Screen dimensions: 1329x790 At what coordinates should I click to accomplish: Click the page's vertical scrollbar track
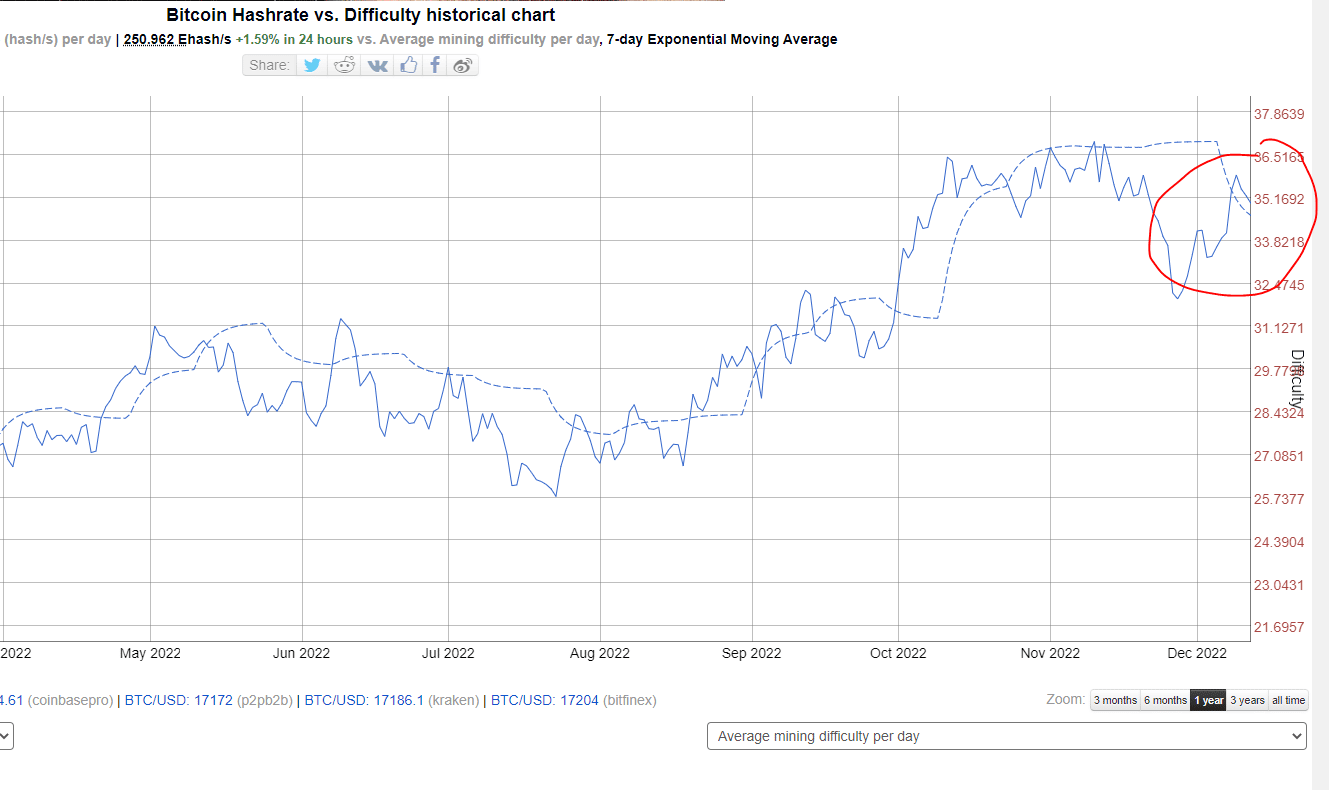pyautogui.click(x=1320, y=400)
